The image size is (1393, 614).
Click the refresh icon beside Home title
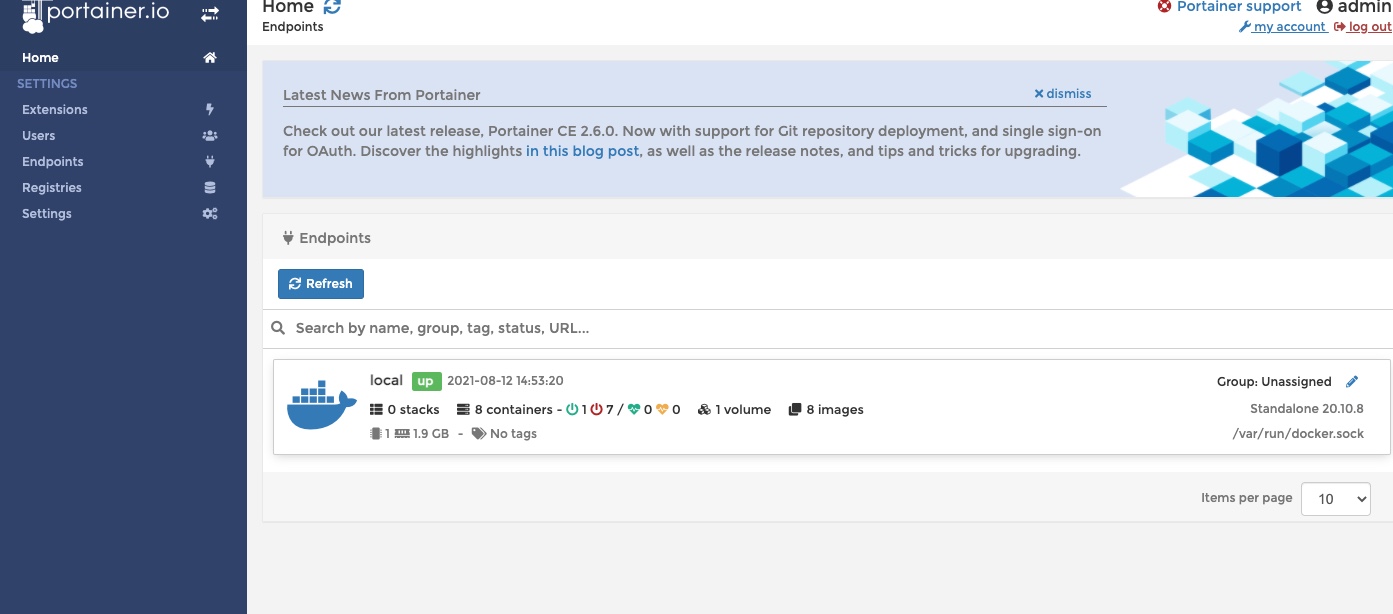coord(332,7)
